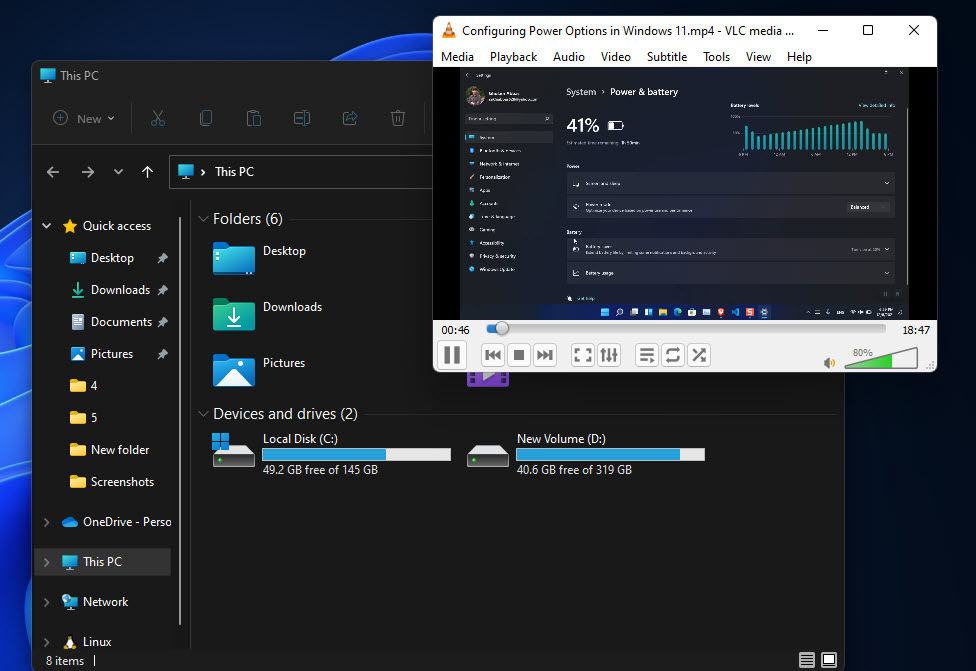Mute audio with VLC speaker icon
This screenshot has width=976, height=671.
click(829, 362)
